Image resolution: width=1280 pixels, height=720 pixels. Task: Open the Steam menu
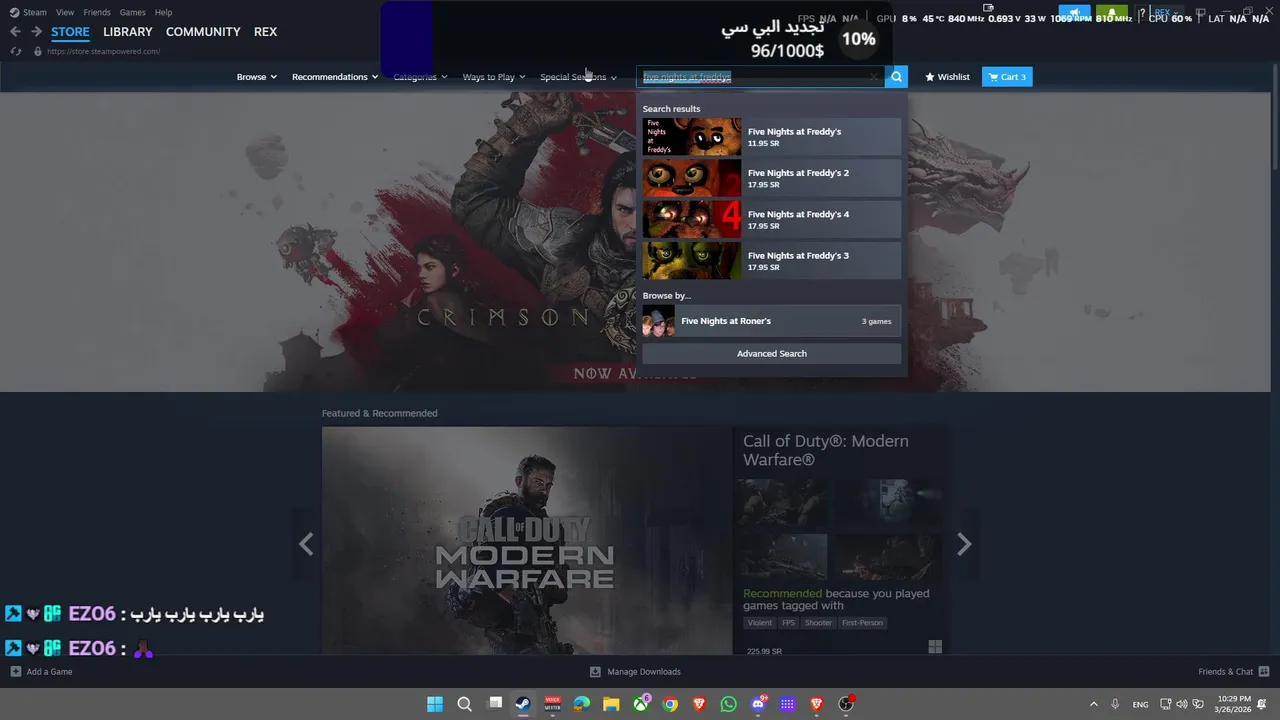click(35, 12)
